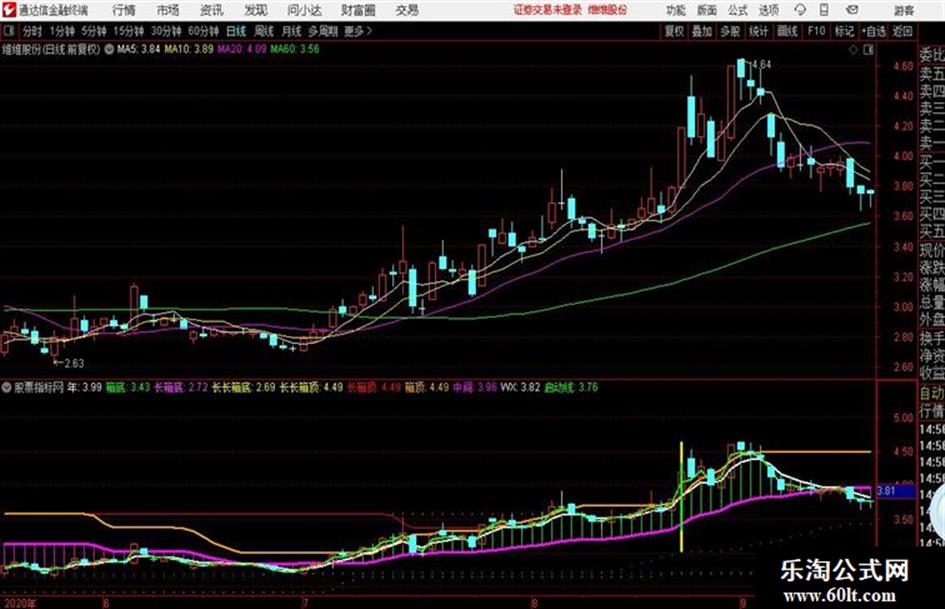Open the customer service headset icon
This screenshot has height=609, width=945.
[x=800, y=10]
